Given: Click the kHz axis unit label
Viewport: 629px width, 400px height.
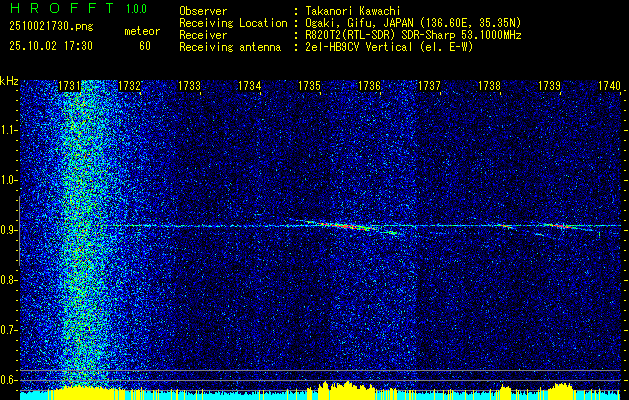Looking at the screenshot, I should point(9,81).
